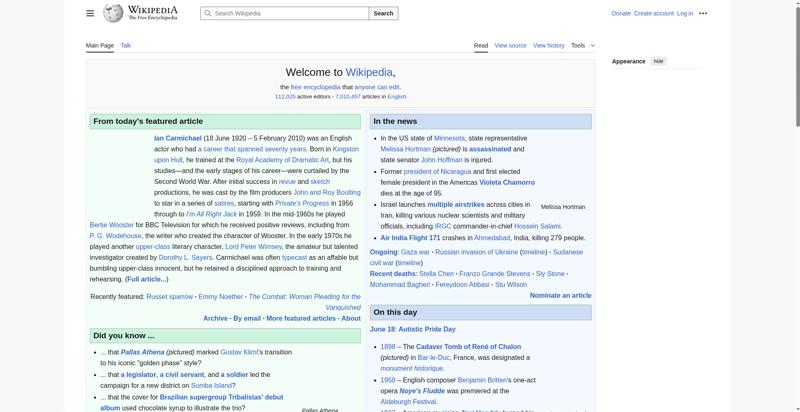Open the hamburger main menu
The image size is (800, 412).
[90, 13]
